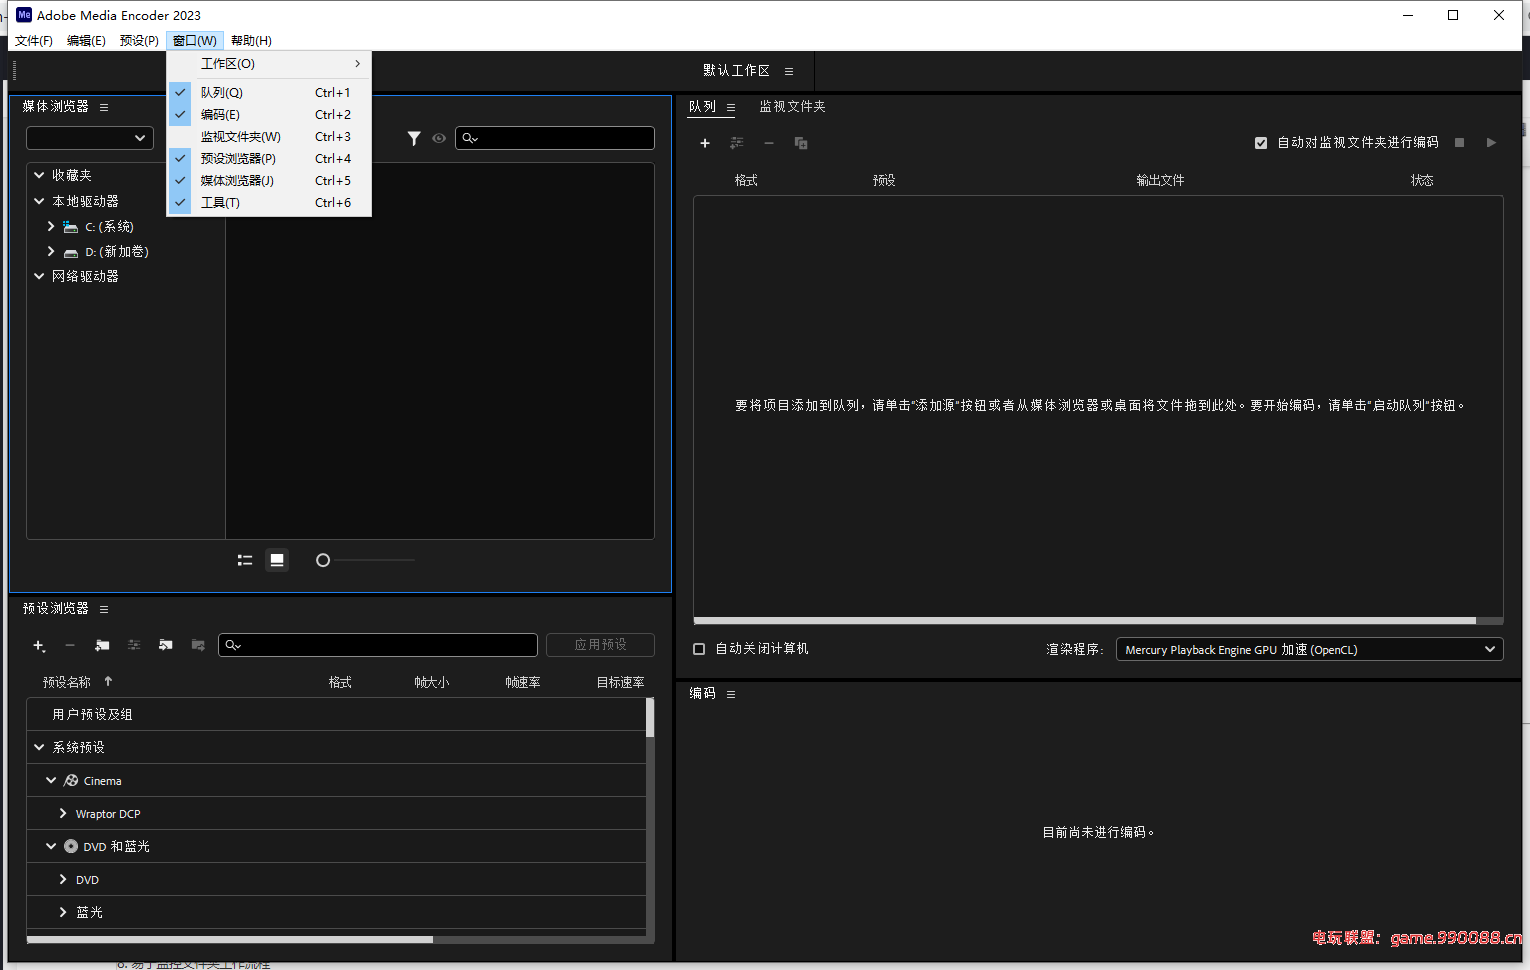Select the Duplicate item icon in the queue
This screenshot has height=970, width=1530.
[801, 143]
